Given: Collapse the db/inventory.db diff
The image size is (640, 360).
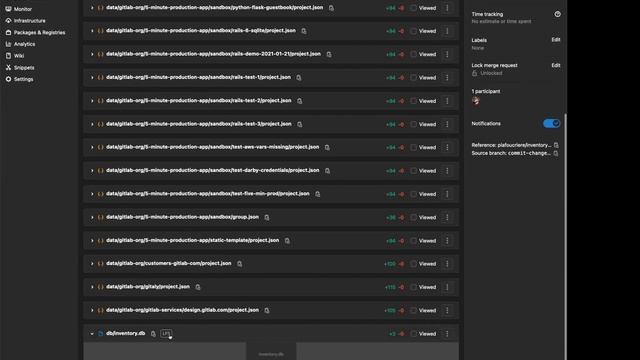Looking at the screenshot, I should point(92,333).
